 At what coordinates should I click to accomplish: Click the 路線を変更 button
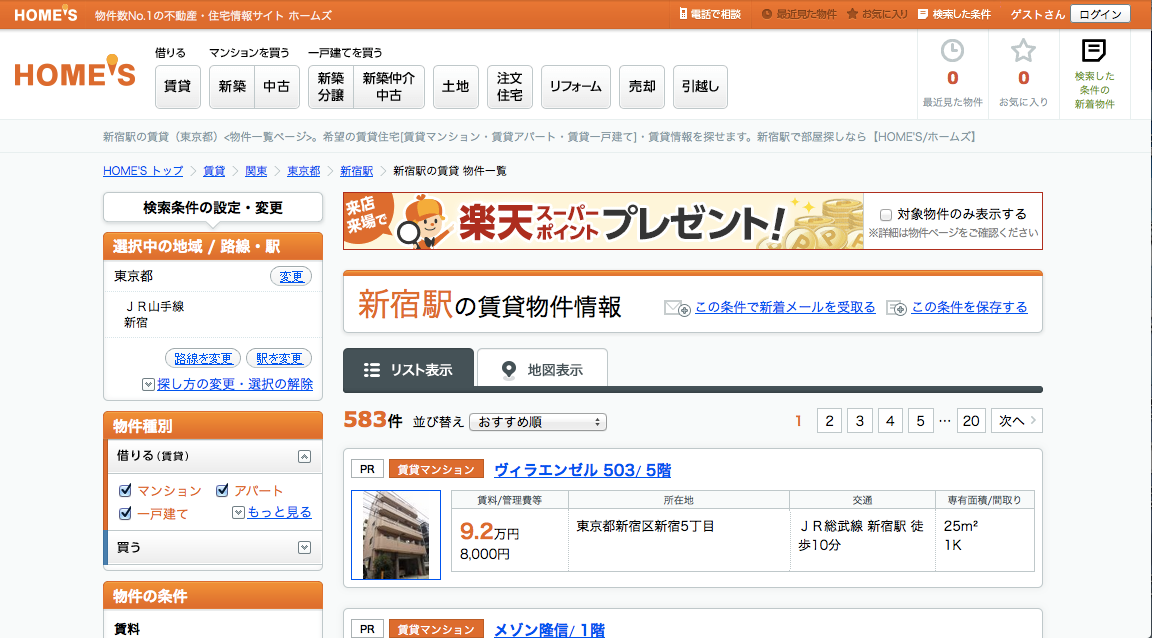203,358
